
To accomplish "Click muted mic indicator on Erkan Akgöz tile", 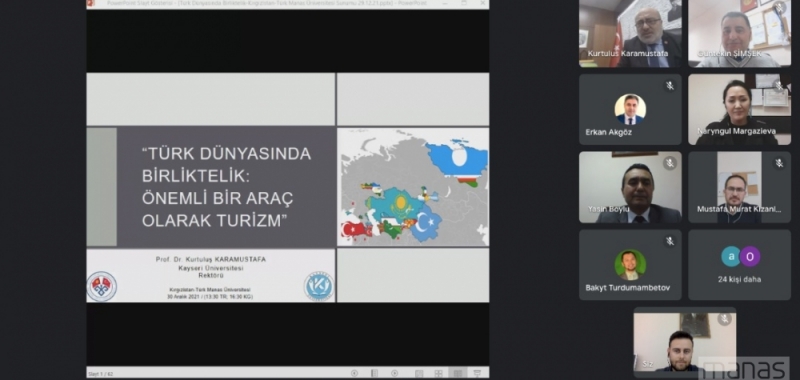I will point(670,86).
